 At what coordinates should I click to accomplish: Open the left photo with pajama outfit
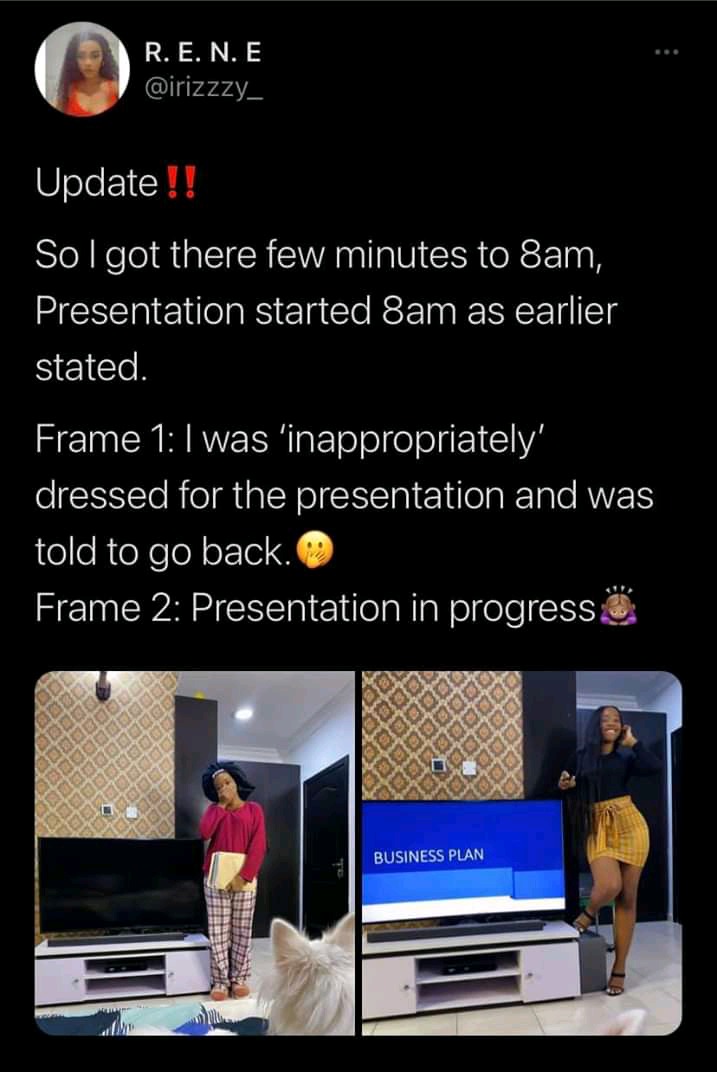pyautogui.click(x=195, y=853)
